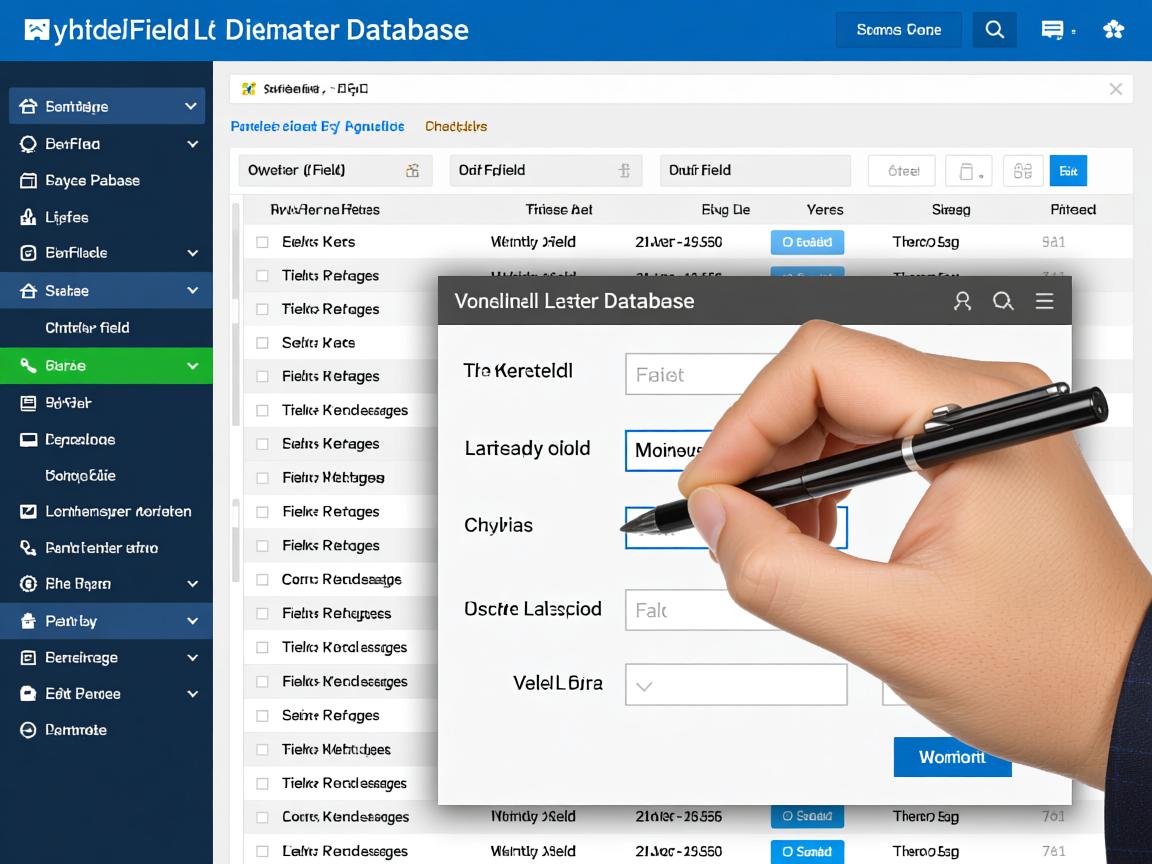Click the blue status badge in first row
Viewport: 1152px width, 864px height.
[807, 242]
